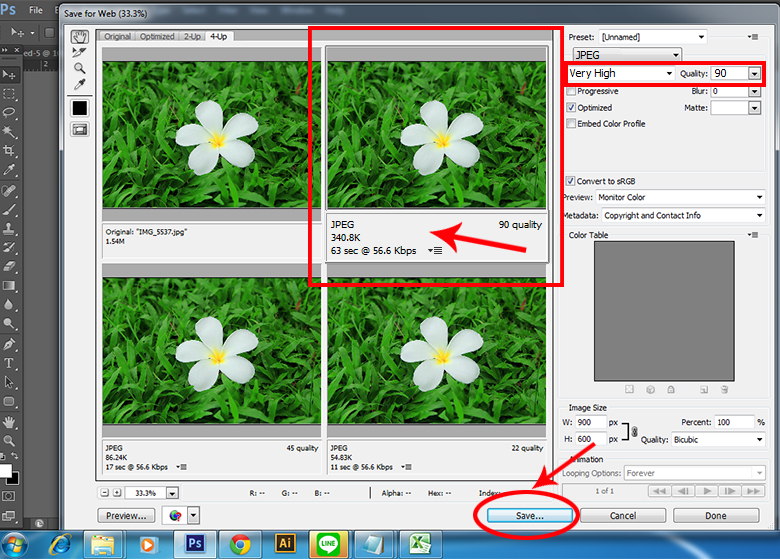Switch to the 2-Up tab

[x=191, y=36]
